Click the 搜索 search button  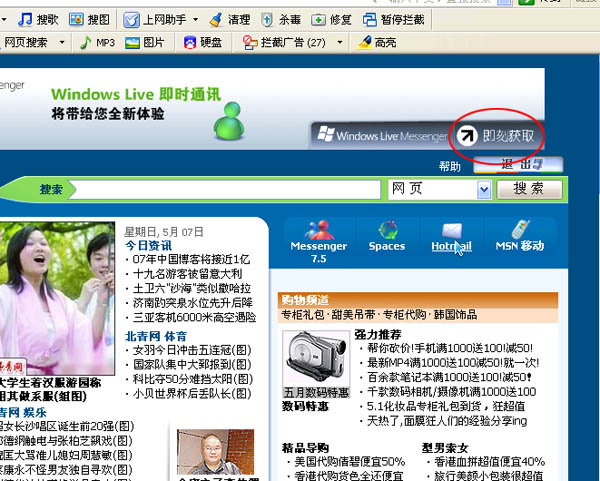click(x=529, y=189)
